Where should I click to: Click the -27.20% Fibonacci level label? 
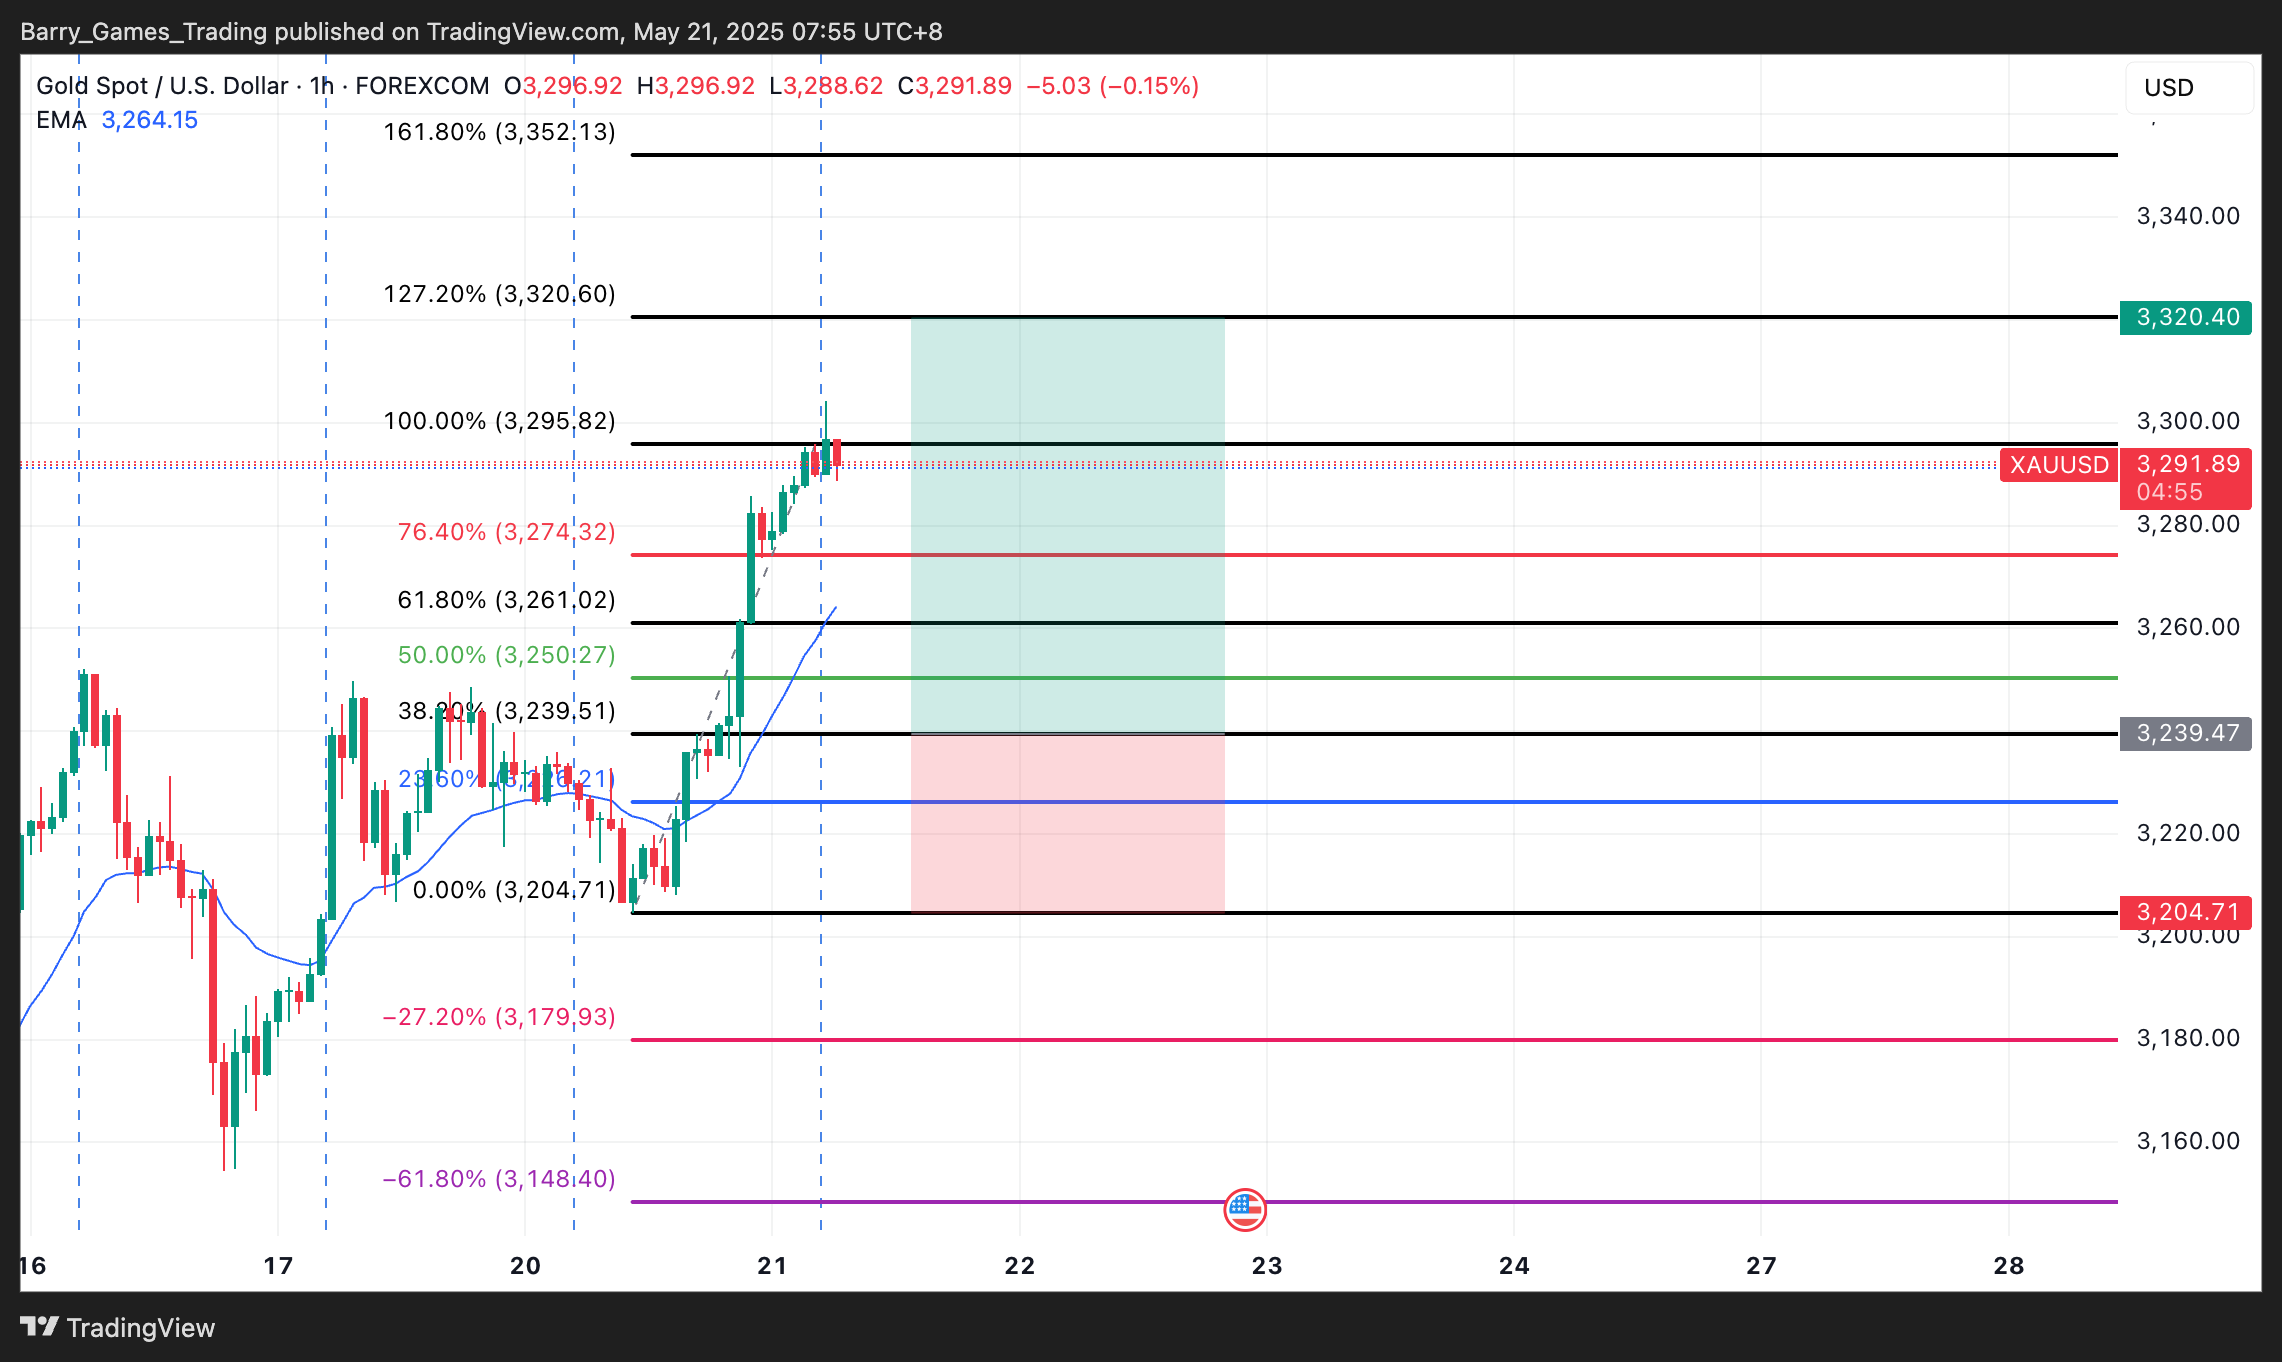(498, 1017)
